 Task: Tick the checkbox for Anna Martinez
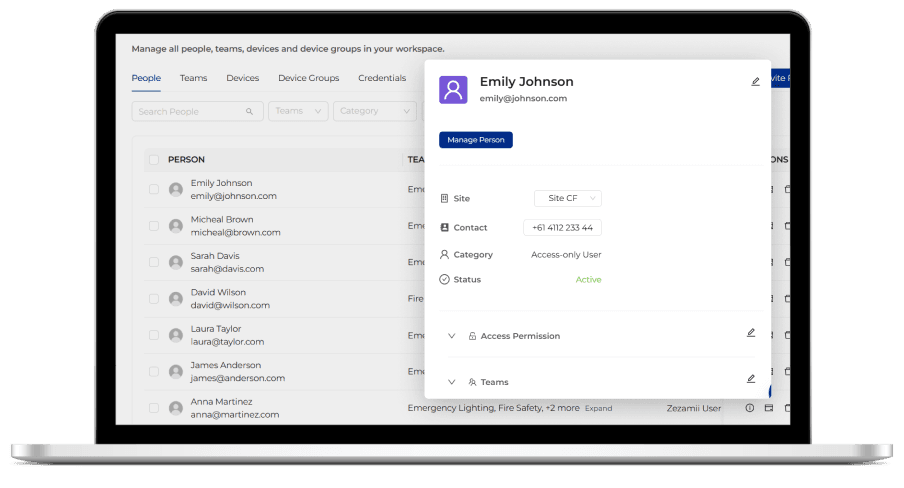[154, 408]
